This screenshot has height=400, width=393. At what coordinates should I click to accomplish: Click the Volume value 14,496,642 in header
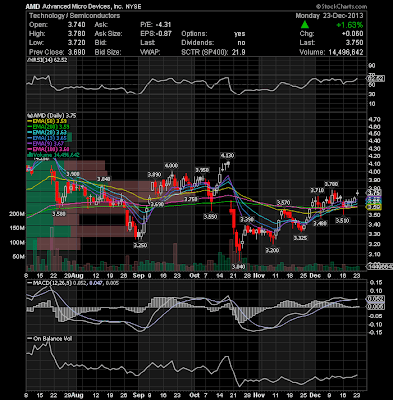click(x=345, y=52)
